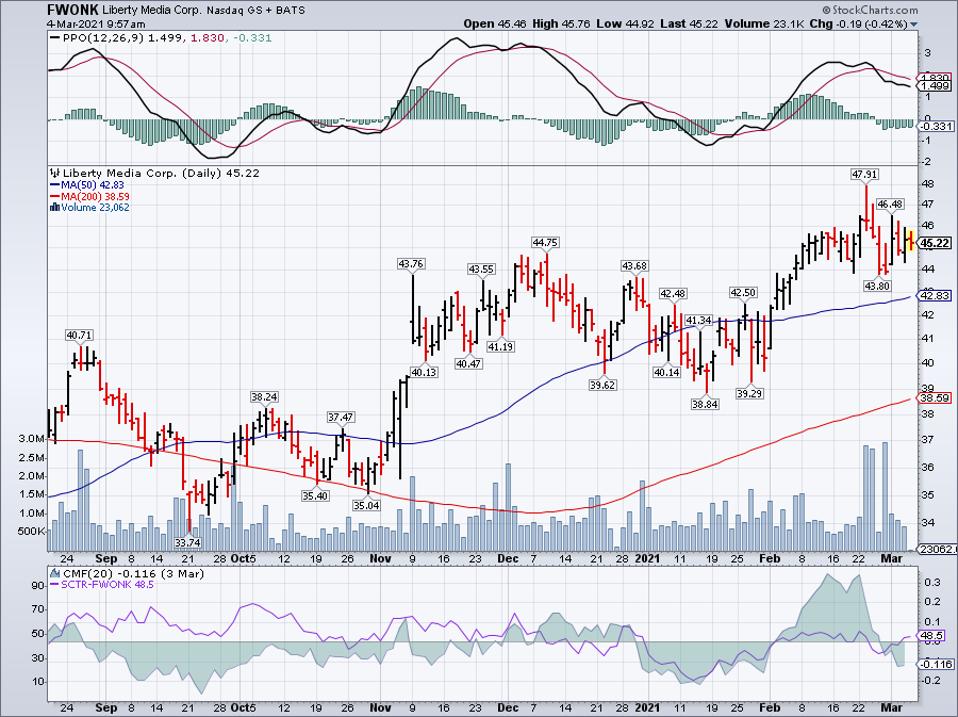Click the -0.331 histogram tag on the PPO axis
958x717 pixels.
(x=935, y=126)
